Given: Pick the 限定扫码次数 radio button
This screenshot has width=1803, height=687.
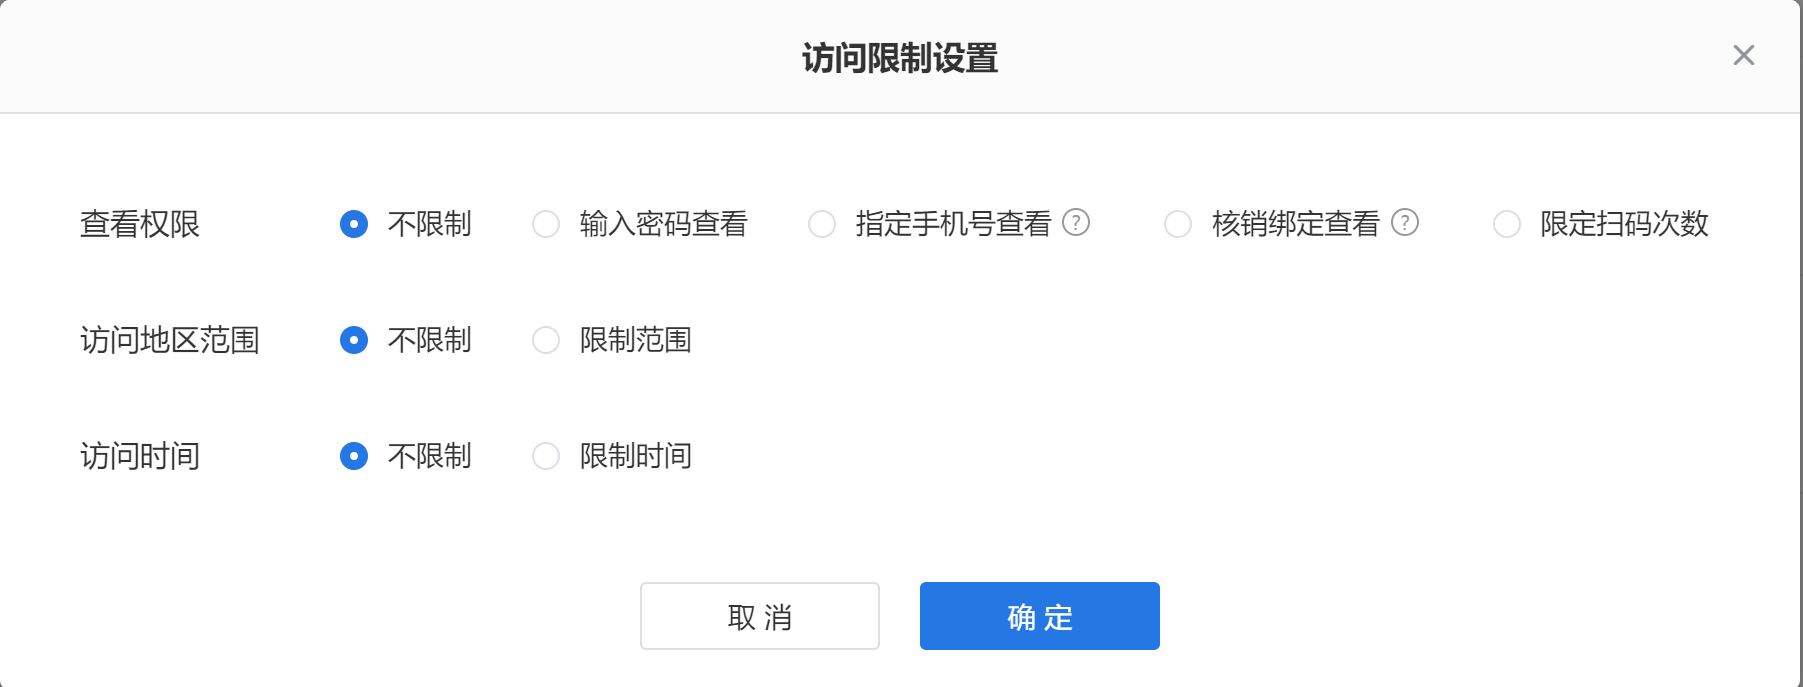Looking at the screenshot, I should coord(1507,224).
